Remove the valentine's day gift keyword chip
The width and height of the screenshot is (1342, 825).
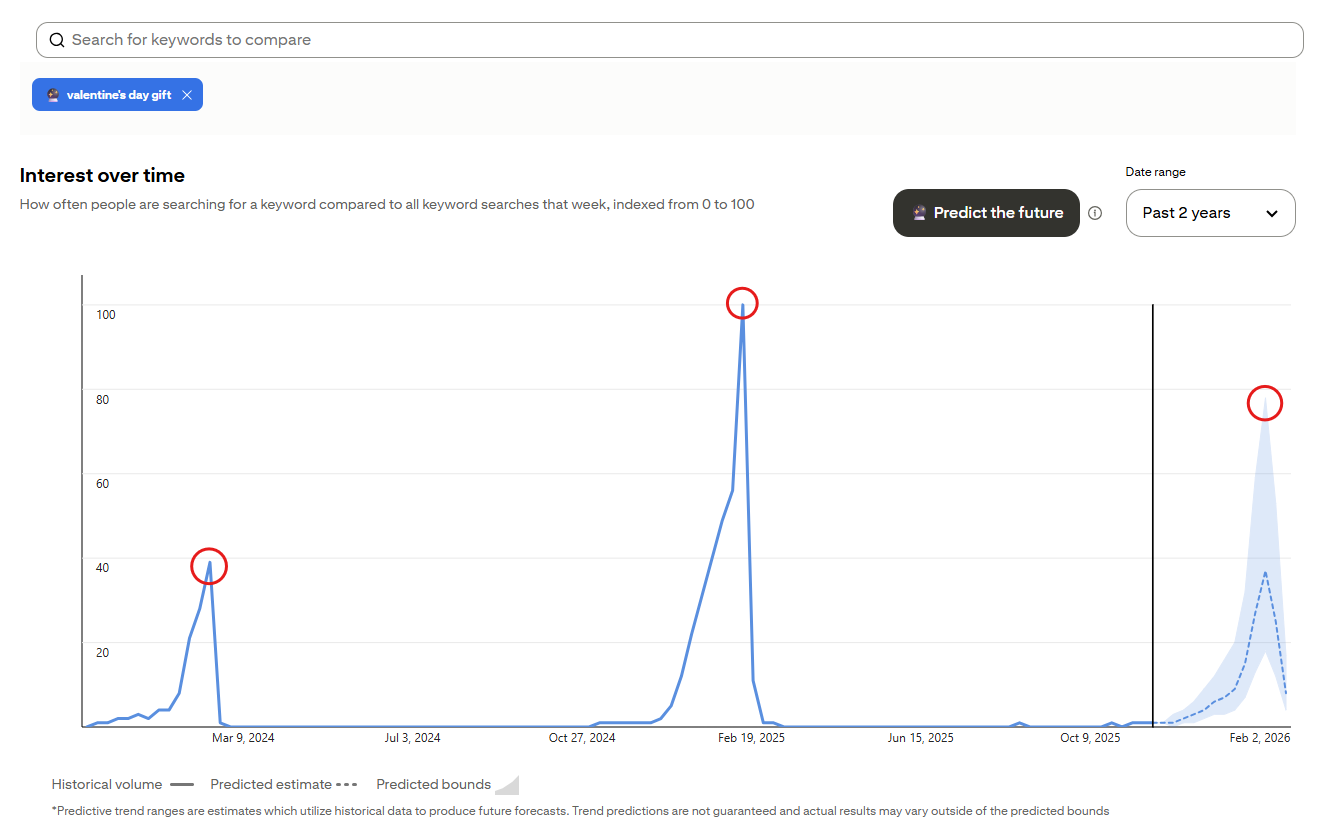point(187,95)
